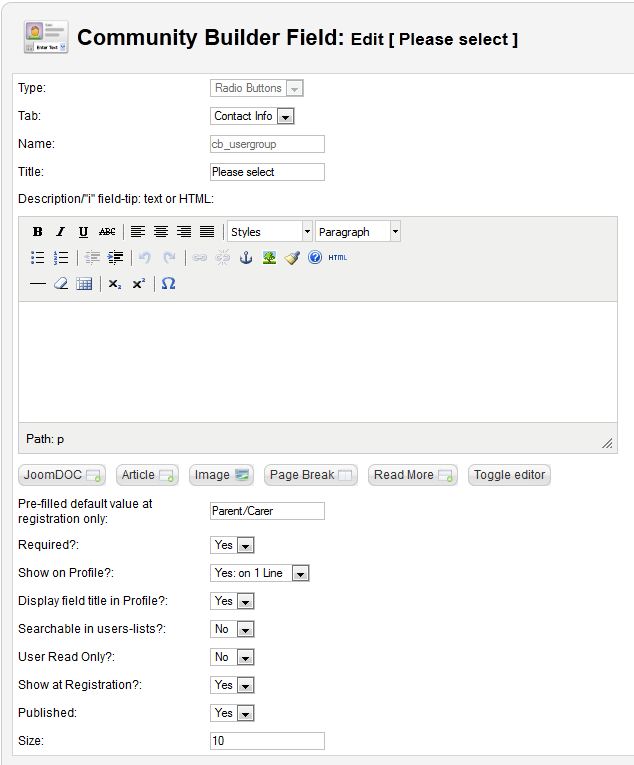Insert image using tree icon
This screenshot has width=634, height=765.
point(269,258)
